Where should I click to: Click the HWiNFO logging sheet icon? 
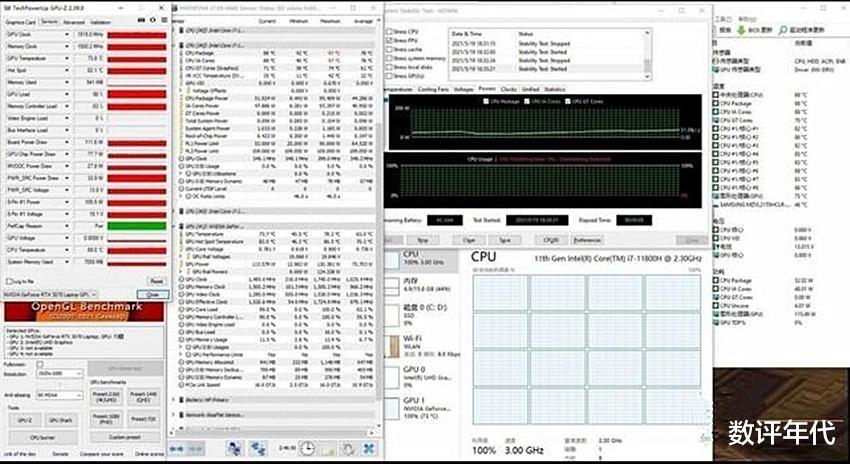pos(327,448)
